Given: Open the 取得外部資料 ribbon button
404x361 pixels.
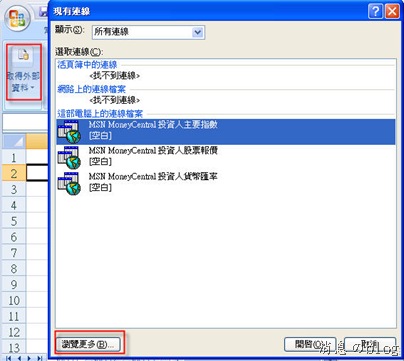Looking at the screenshot, I should [23, 72].
